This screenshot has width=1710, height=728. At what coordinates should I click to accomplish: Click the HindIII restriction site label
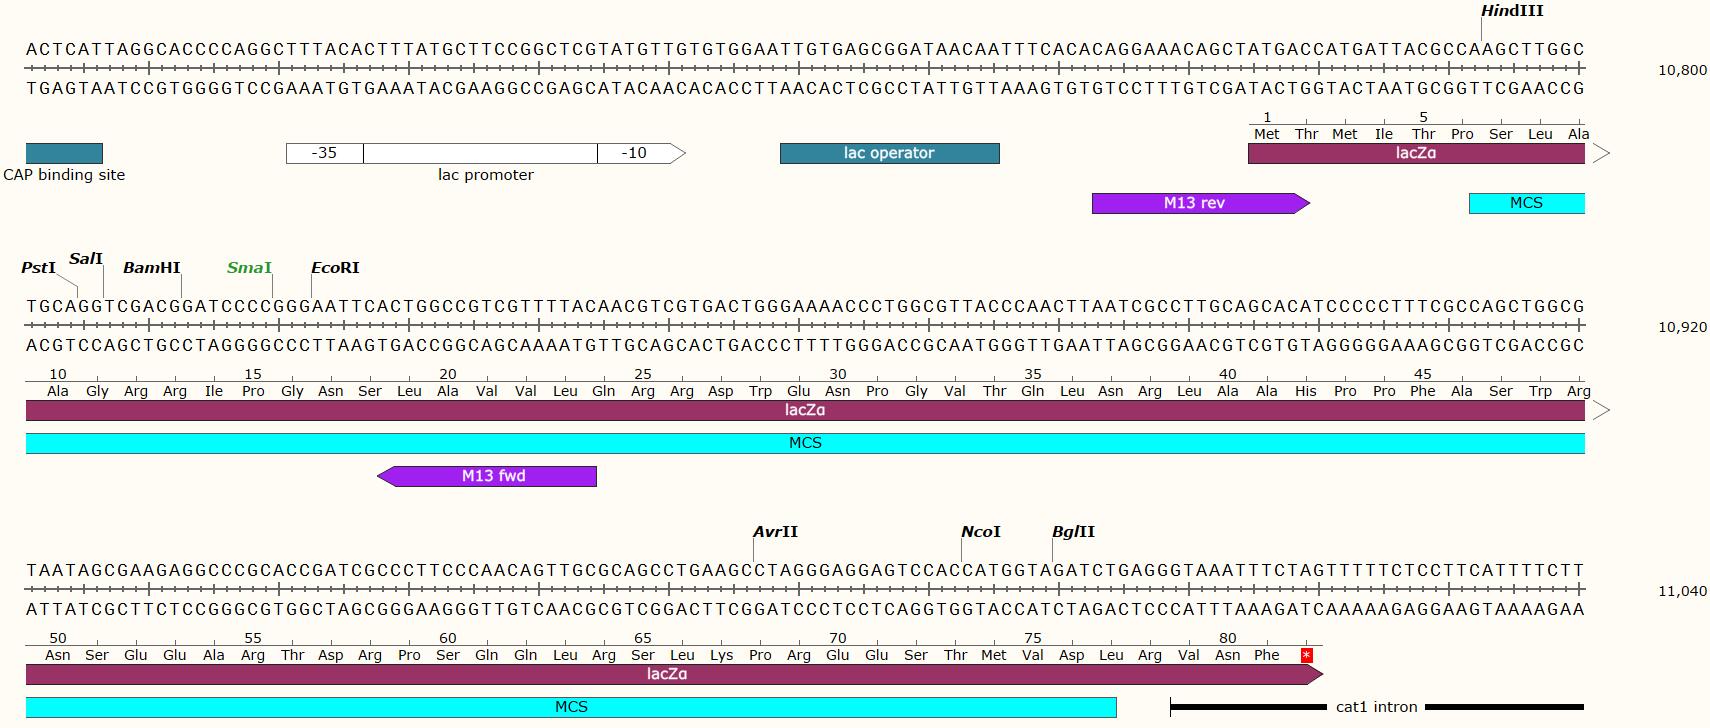coord(1511,11)
